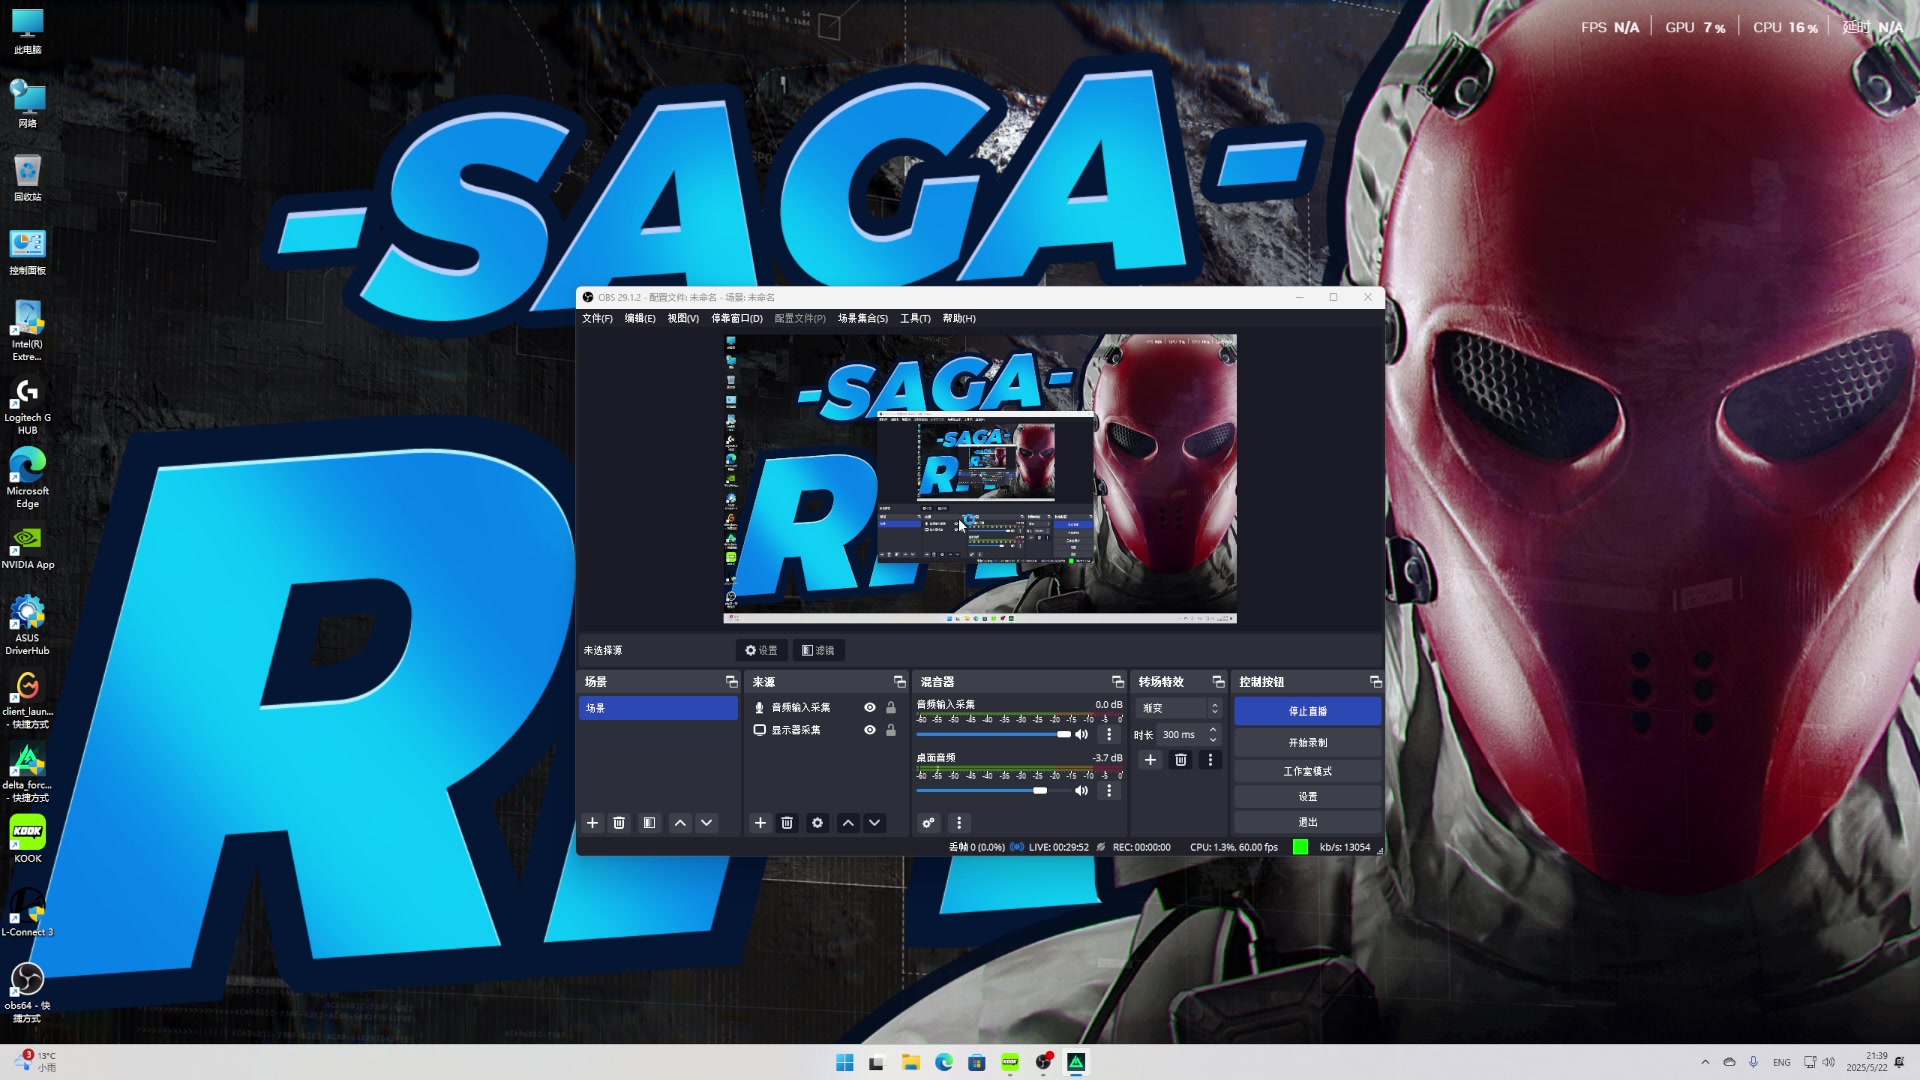
Task: Open the 帮助(H) menu
Action: coord(959,318)
